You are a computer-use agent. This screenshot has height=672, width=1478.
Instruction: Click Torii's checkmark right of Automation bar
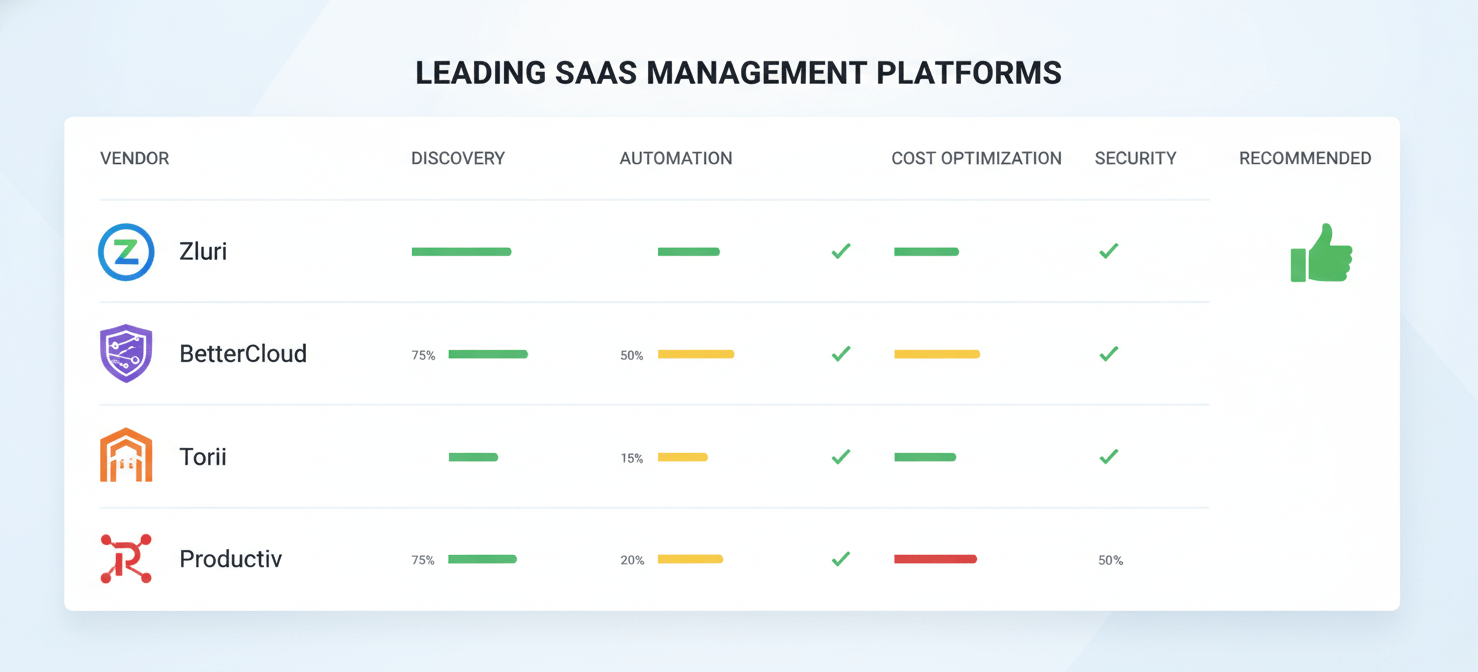pyautogui.click(x=841, y=457)
